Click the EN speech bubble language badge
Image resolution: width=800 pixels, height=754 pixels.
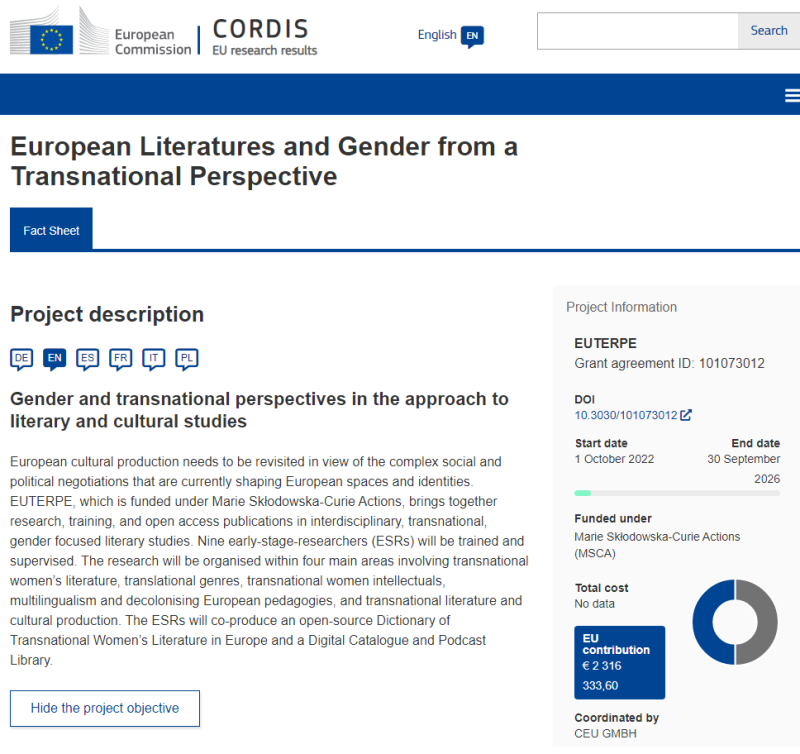(x=472, y=36)
